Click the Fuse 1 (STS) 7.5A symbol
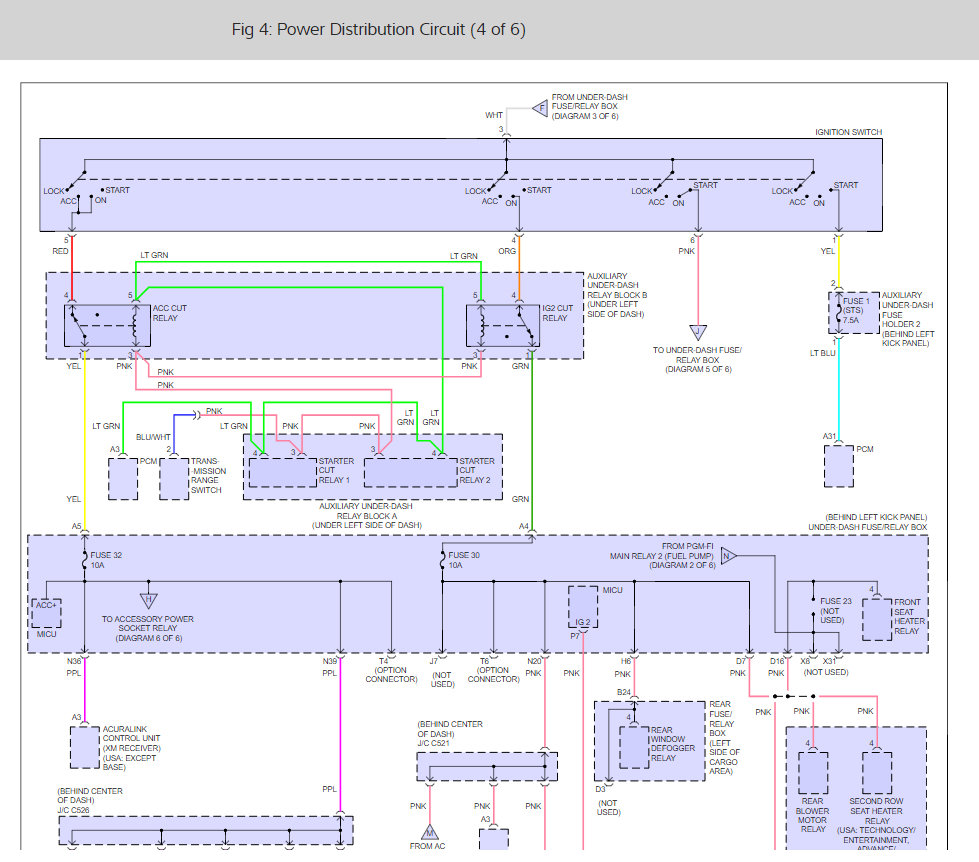979x862 pixels. tap(852, 313)
